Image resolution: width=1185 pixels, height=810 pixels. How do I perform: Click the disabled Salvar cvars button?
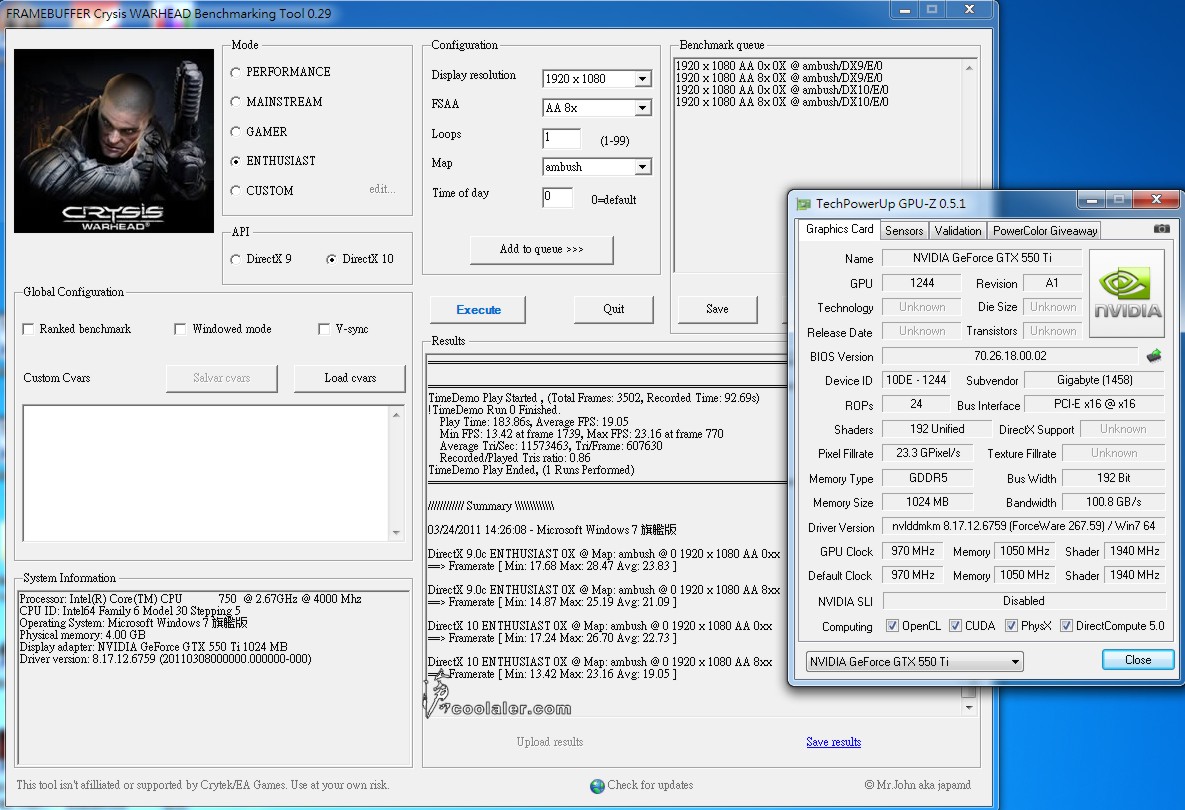coord(221,378)
